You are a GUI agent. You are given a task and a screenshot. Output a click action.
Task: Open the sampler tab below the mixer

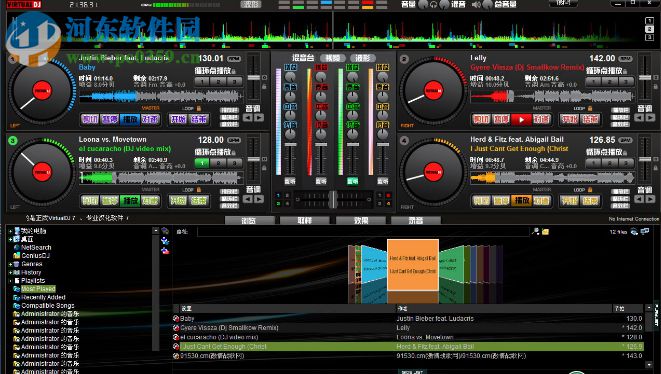[305, 221]
